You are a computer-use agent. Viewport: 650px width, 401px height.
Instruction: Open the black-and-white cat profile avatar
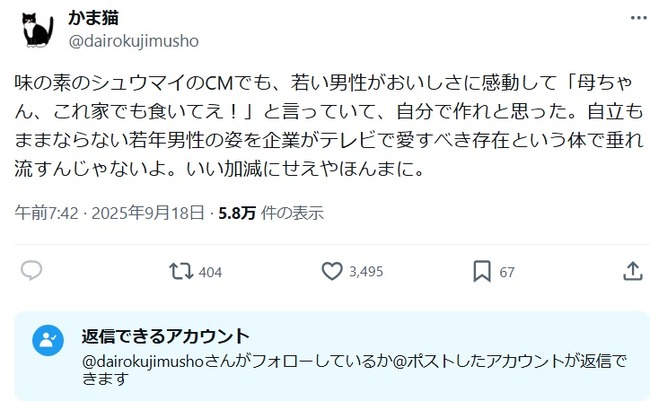click(38, 29)
